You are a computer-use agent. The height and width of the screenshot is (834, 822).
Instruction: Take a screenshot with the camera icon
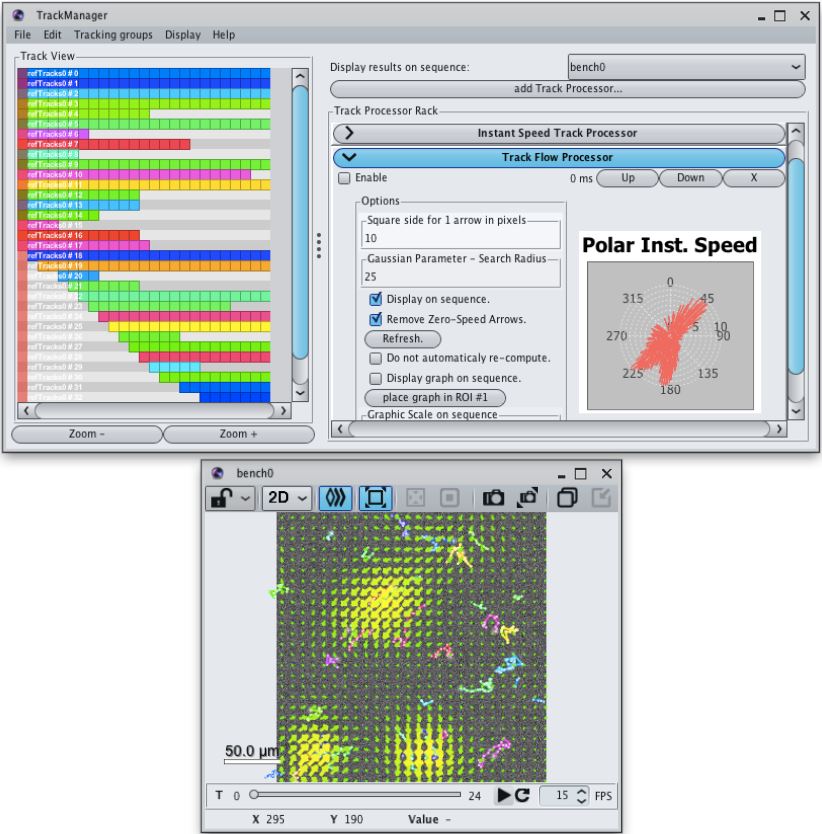[493, 498]
